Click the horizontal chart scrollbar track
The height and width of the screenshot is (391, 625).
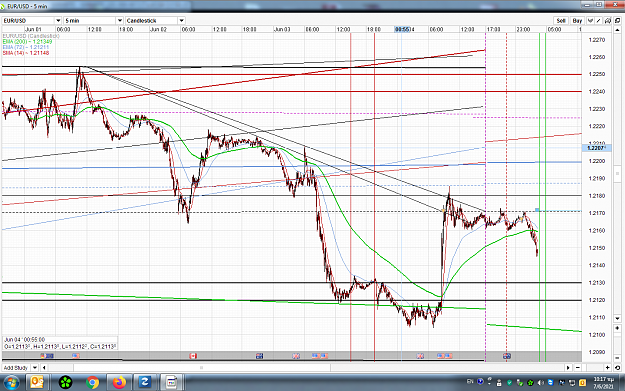306,367
